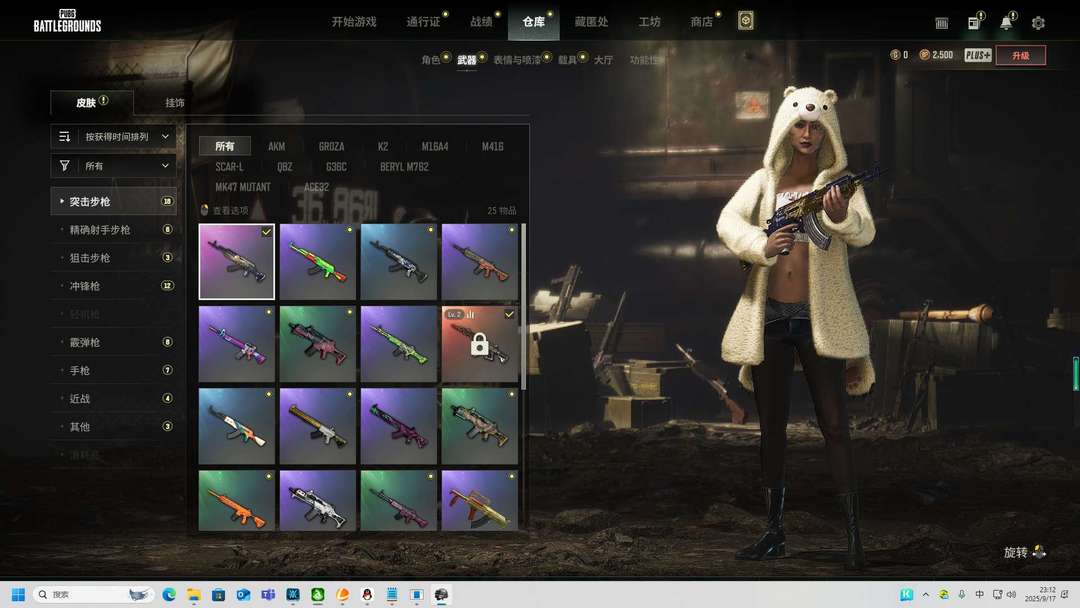Click the volume speaker icon in system tray
The width and height of the screenshot is (1080, 608).
pos(1011,594)
